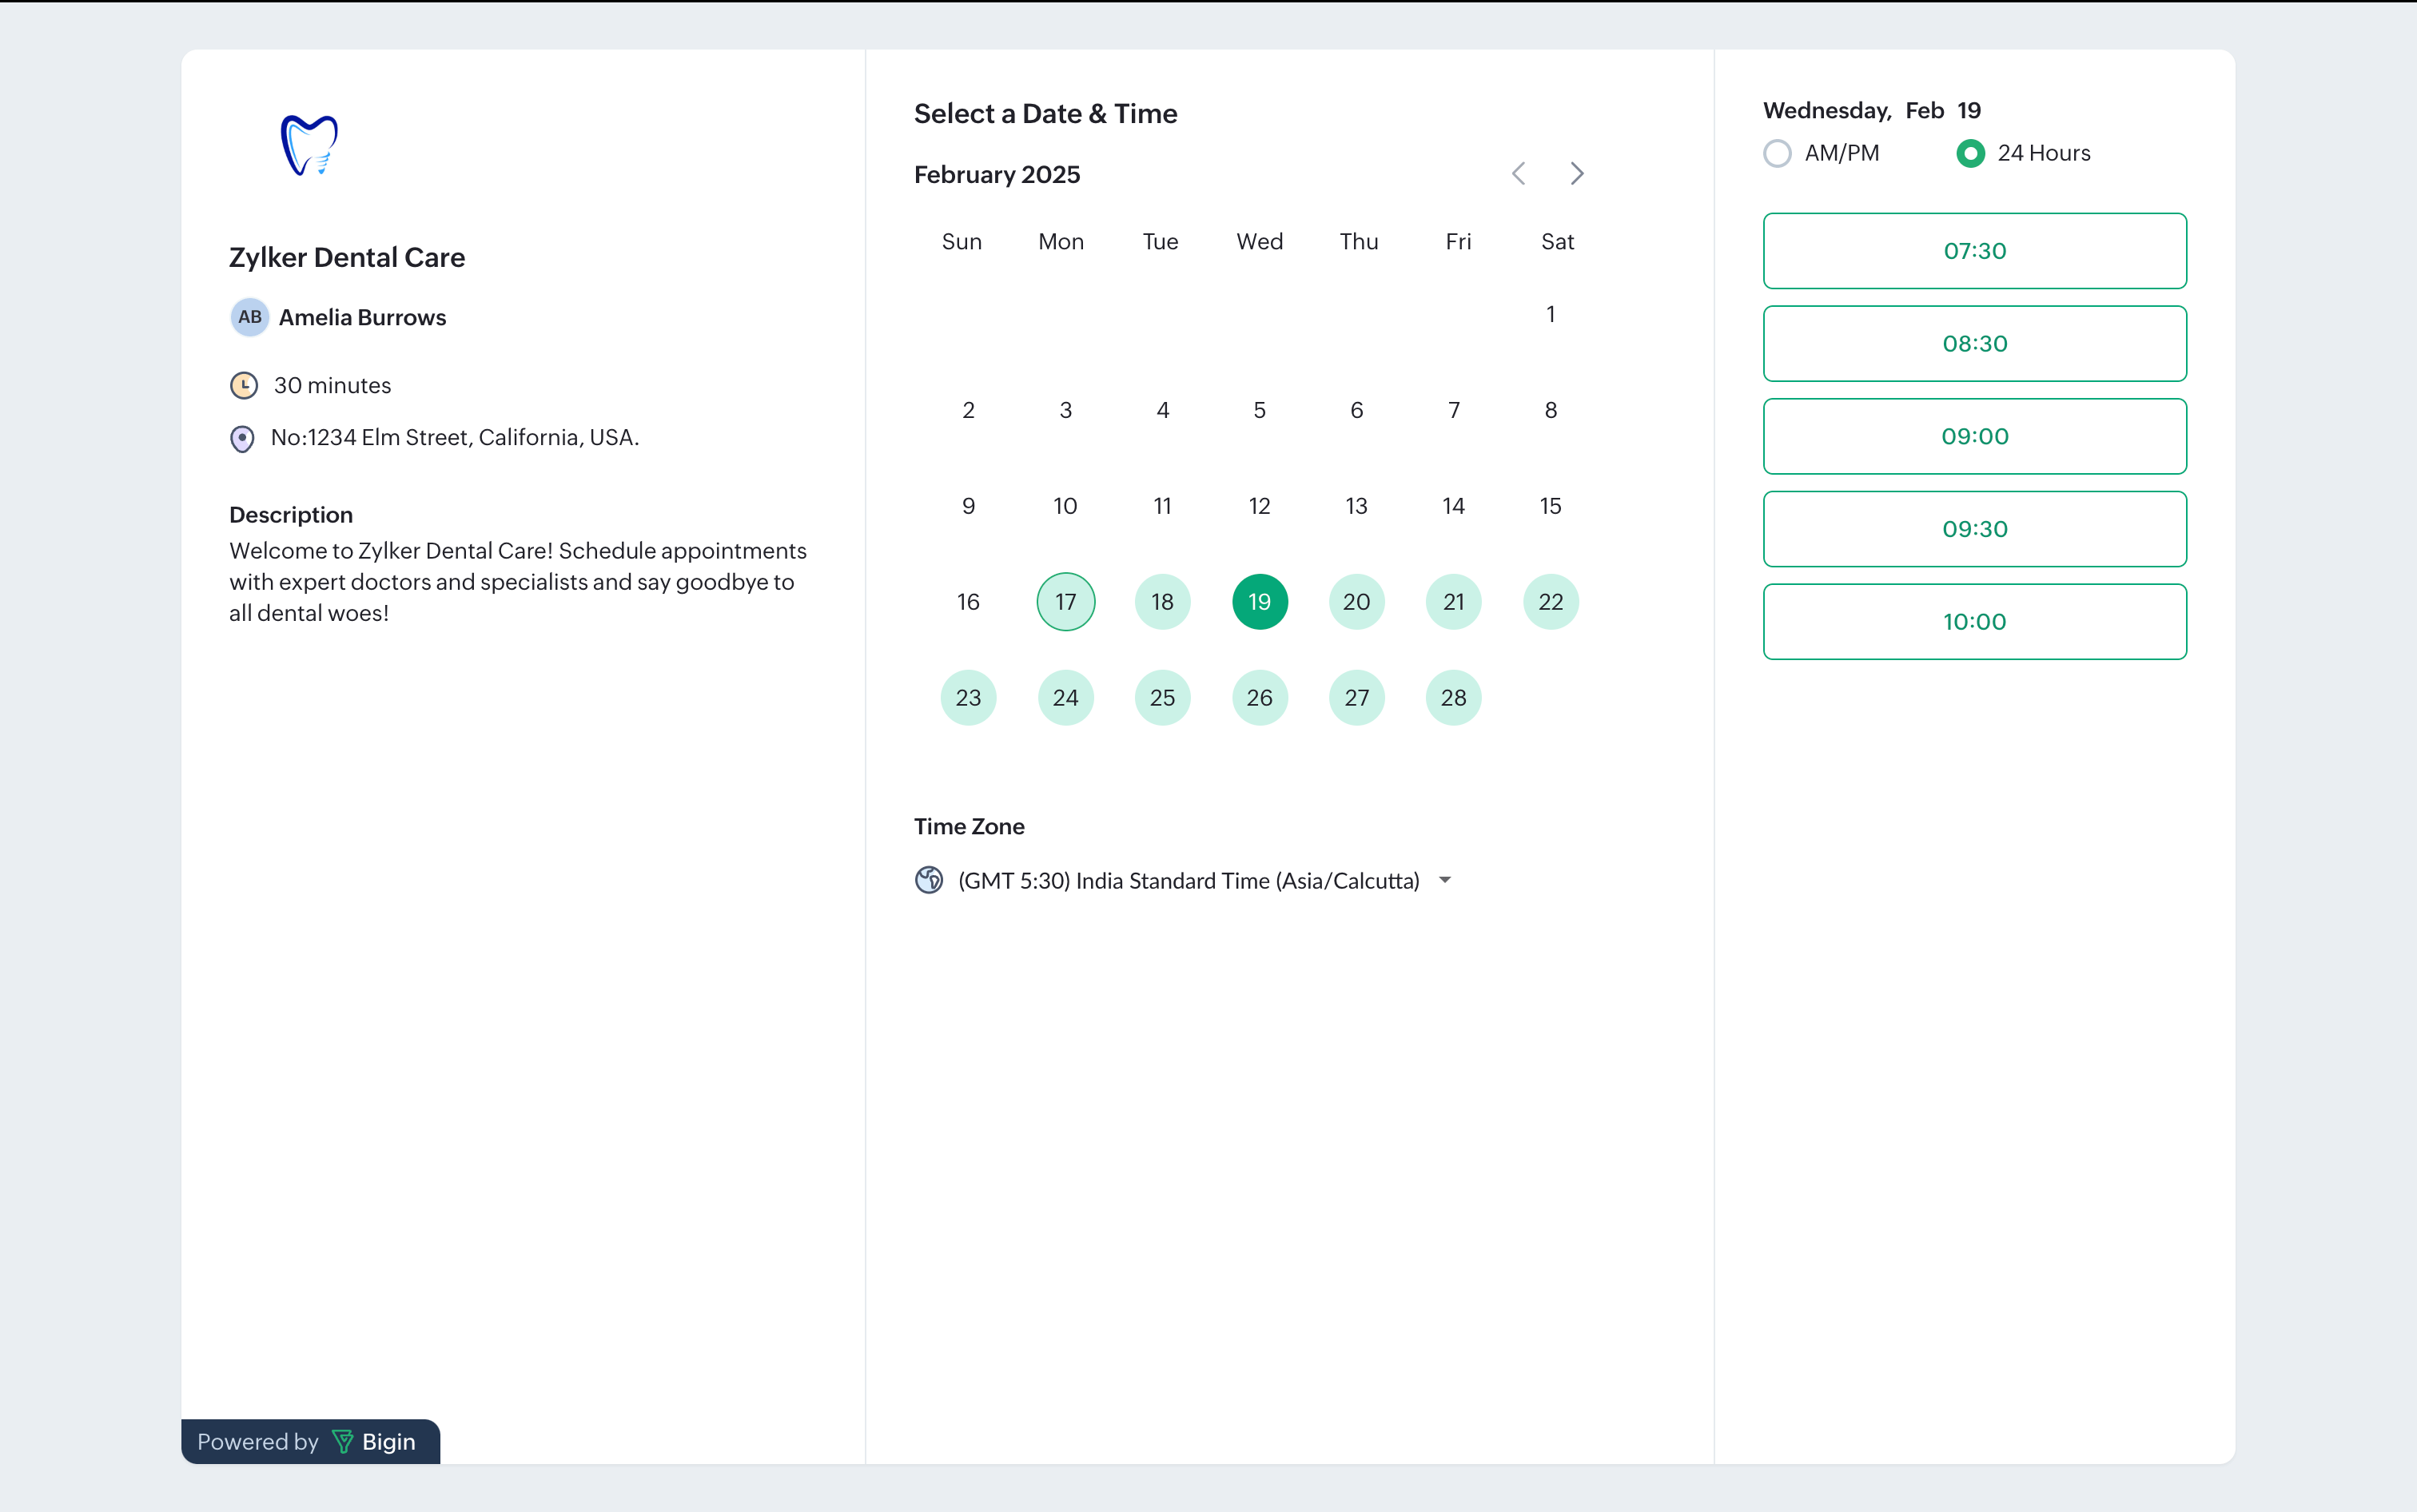Click the Wednesday, Feb 19 heading
The height and width of the screenshot is (1512, 2417).
[1871, 110]
